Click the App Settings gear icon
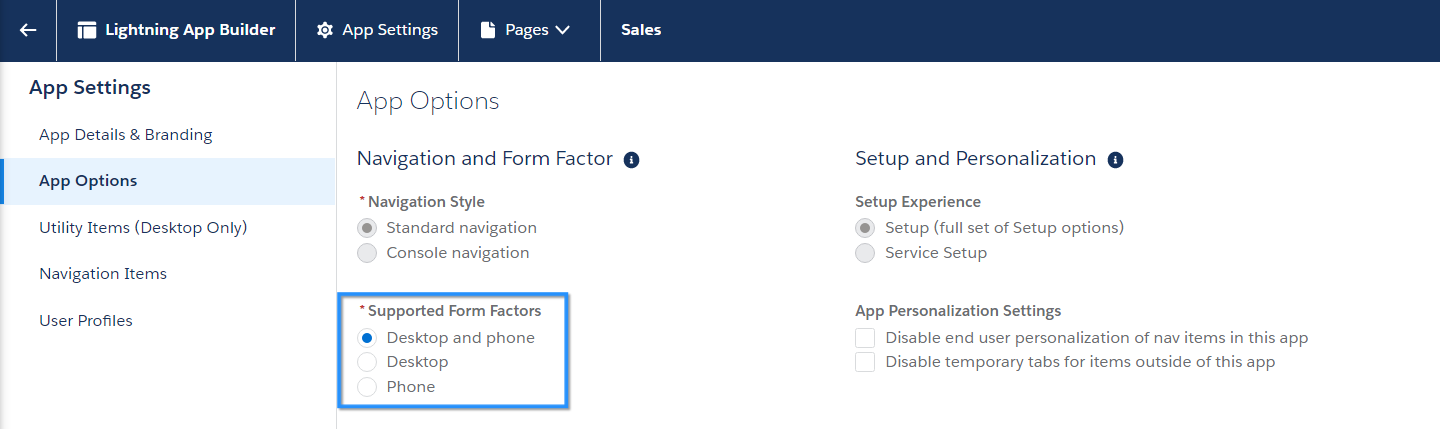 click(x=324, y=30)
